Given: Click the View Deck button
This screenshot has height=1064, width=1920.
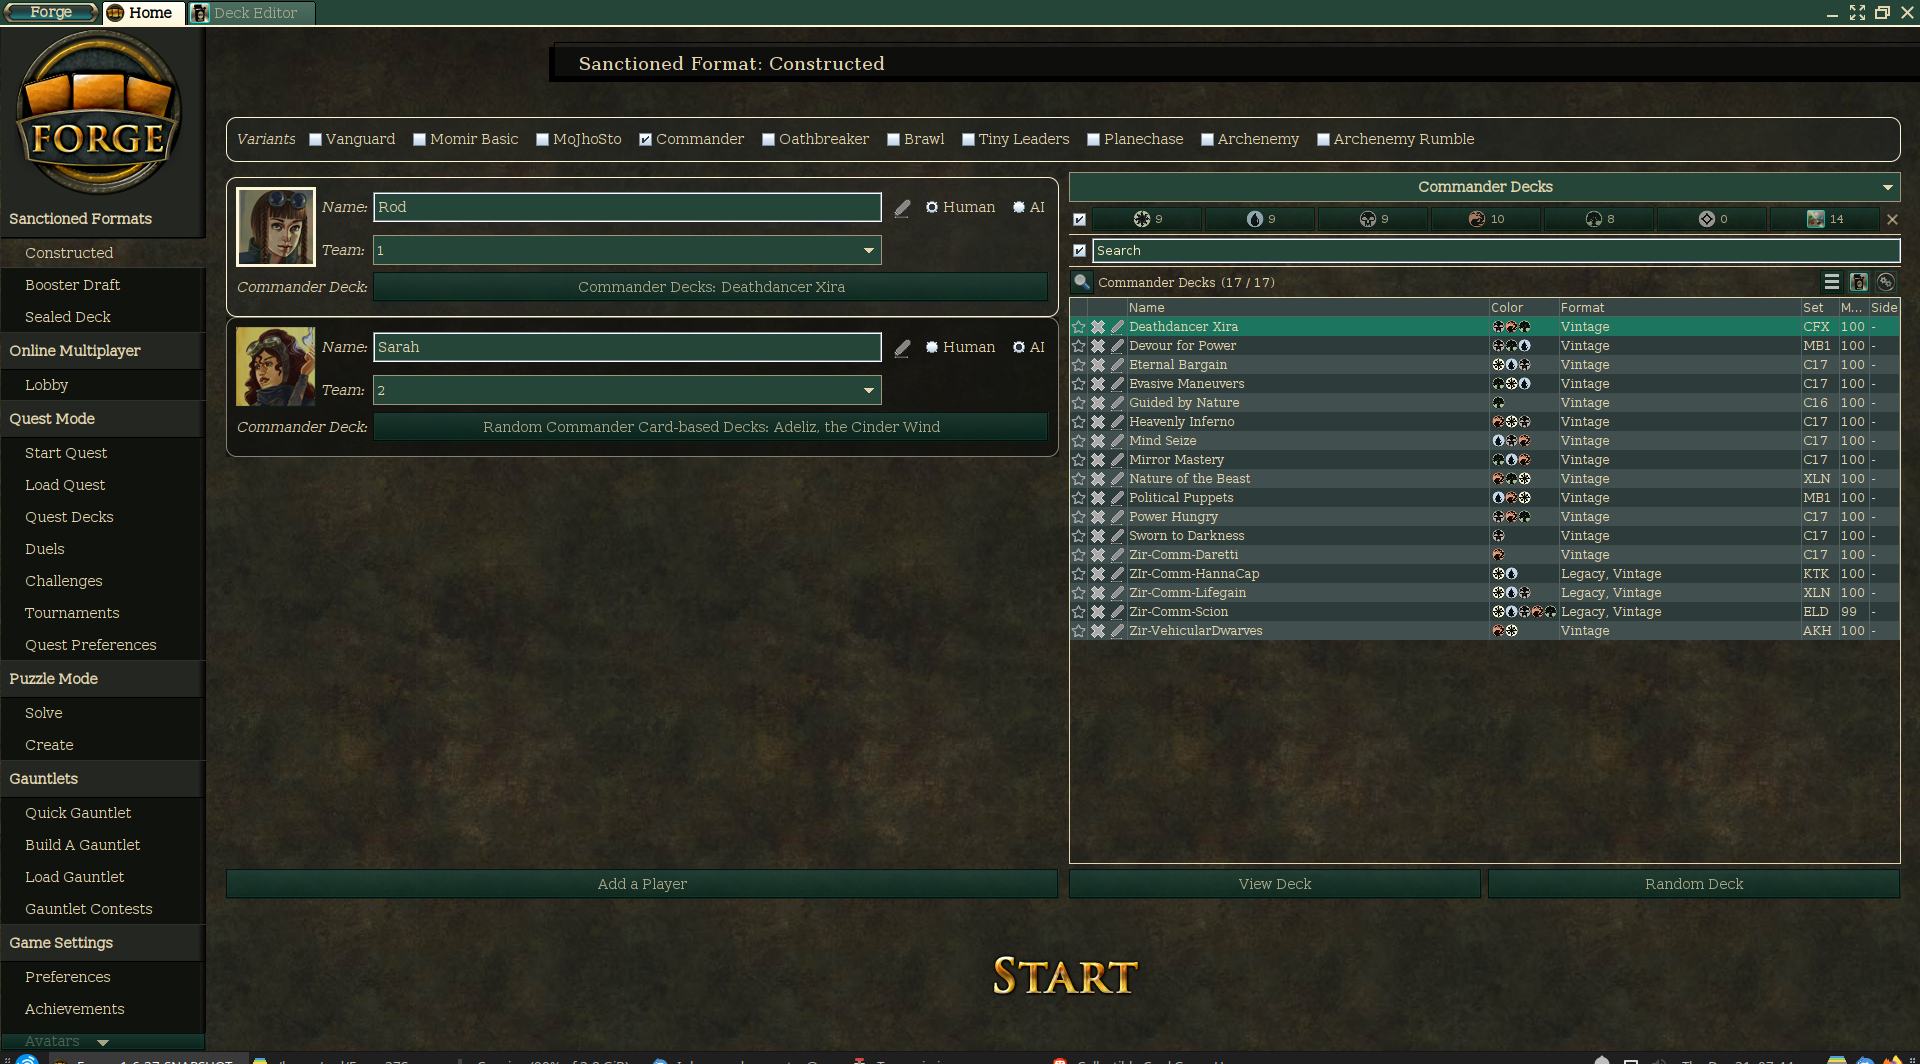Looking at the screenshot, I should pos(1275,884).
